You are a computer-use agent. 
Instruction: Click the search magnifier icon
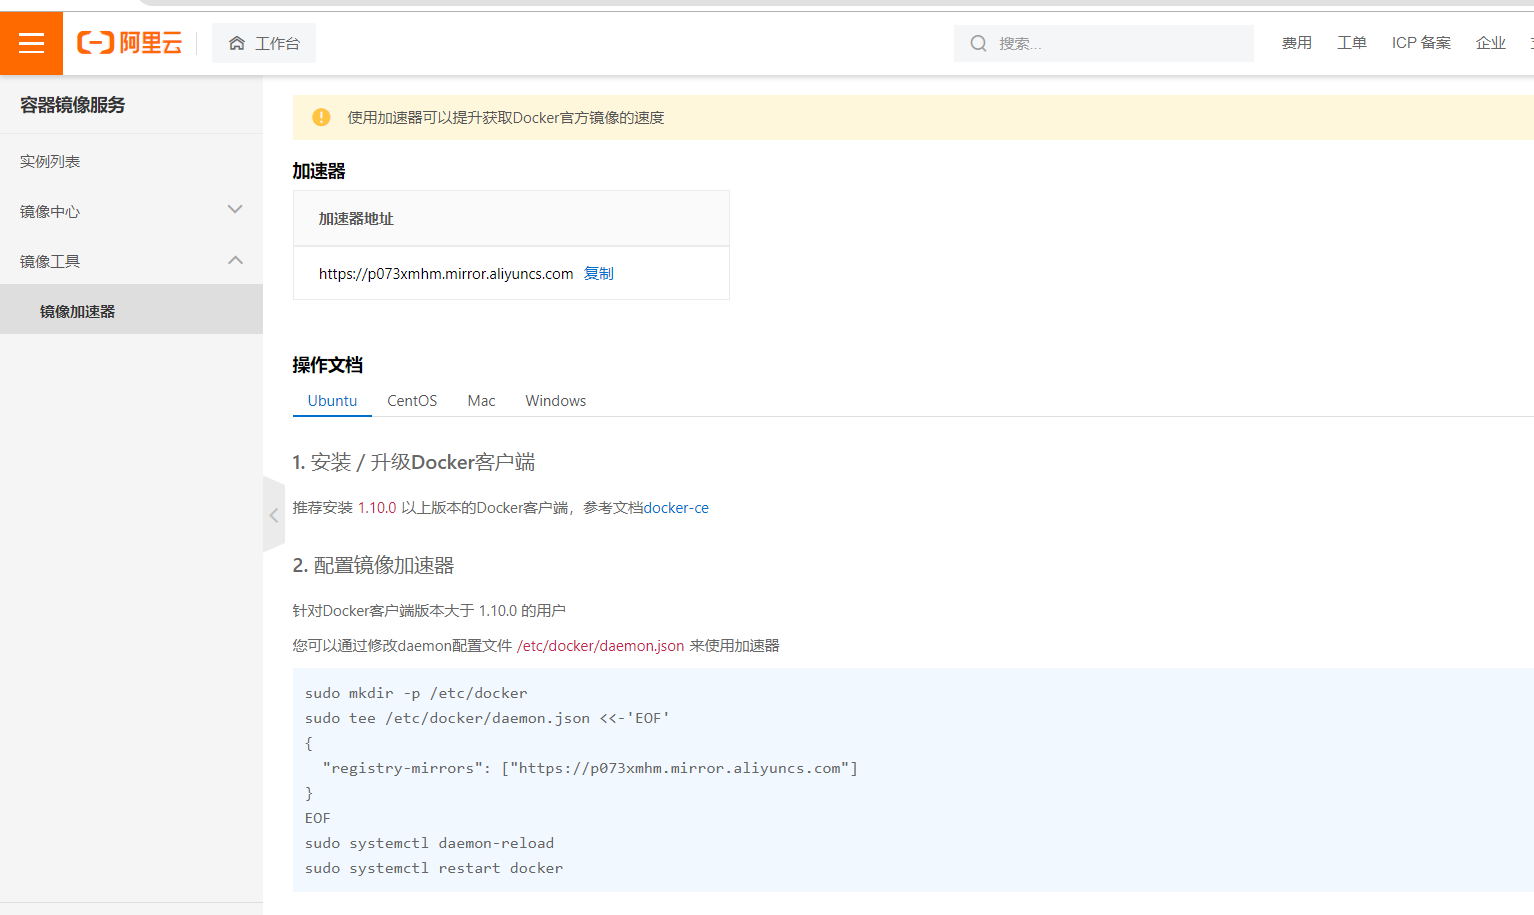coord(978,43)
